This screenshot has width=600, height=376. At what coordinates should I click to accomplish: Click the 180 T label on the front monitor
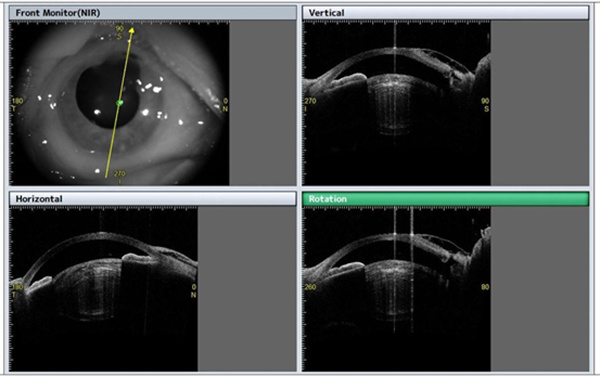17,105
